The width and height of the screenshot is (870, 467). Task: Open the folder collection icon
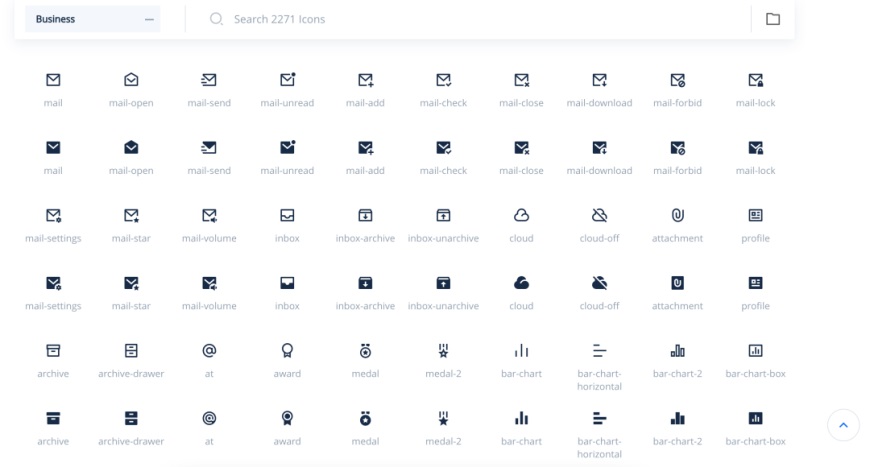point(772,19)
